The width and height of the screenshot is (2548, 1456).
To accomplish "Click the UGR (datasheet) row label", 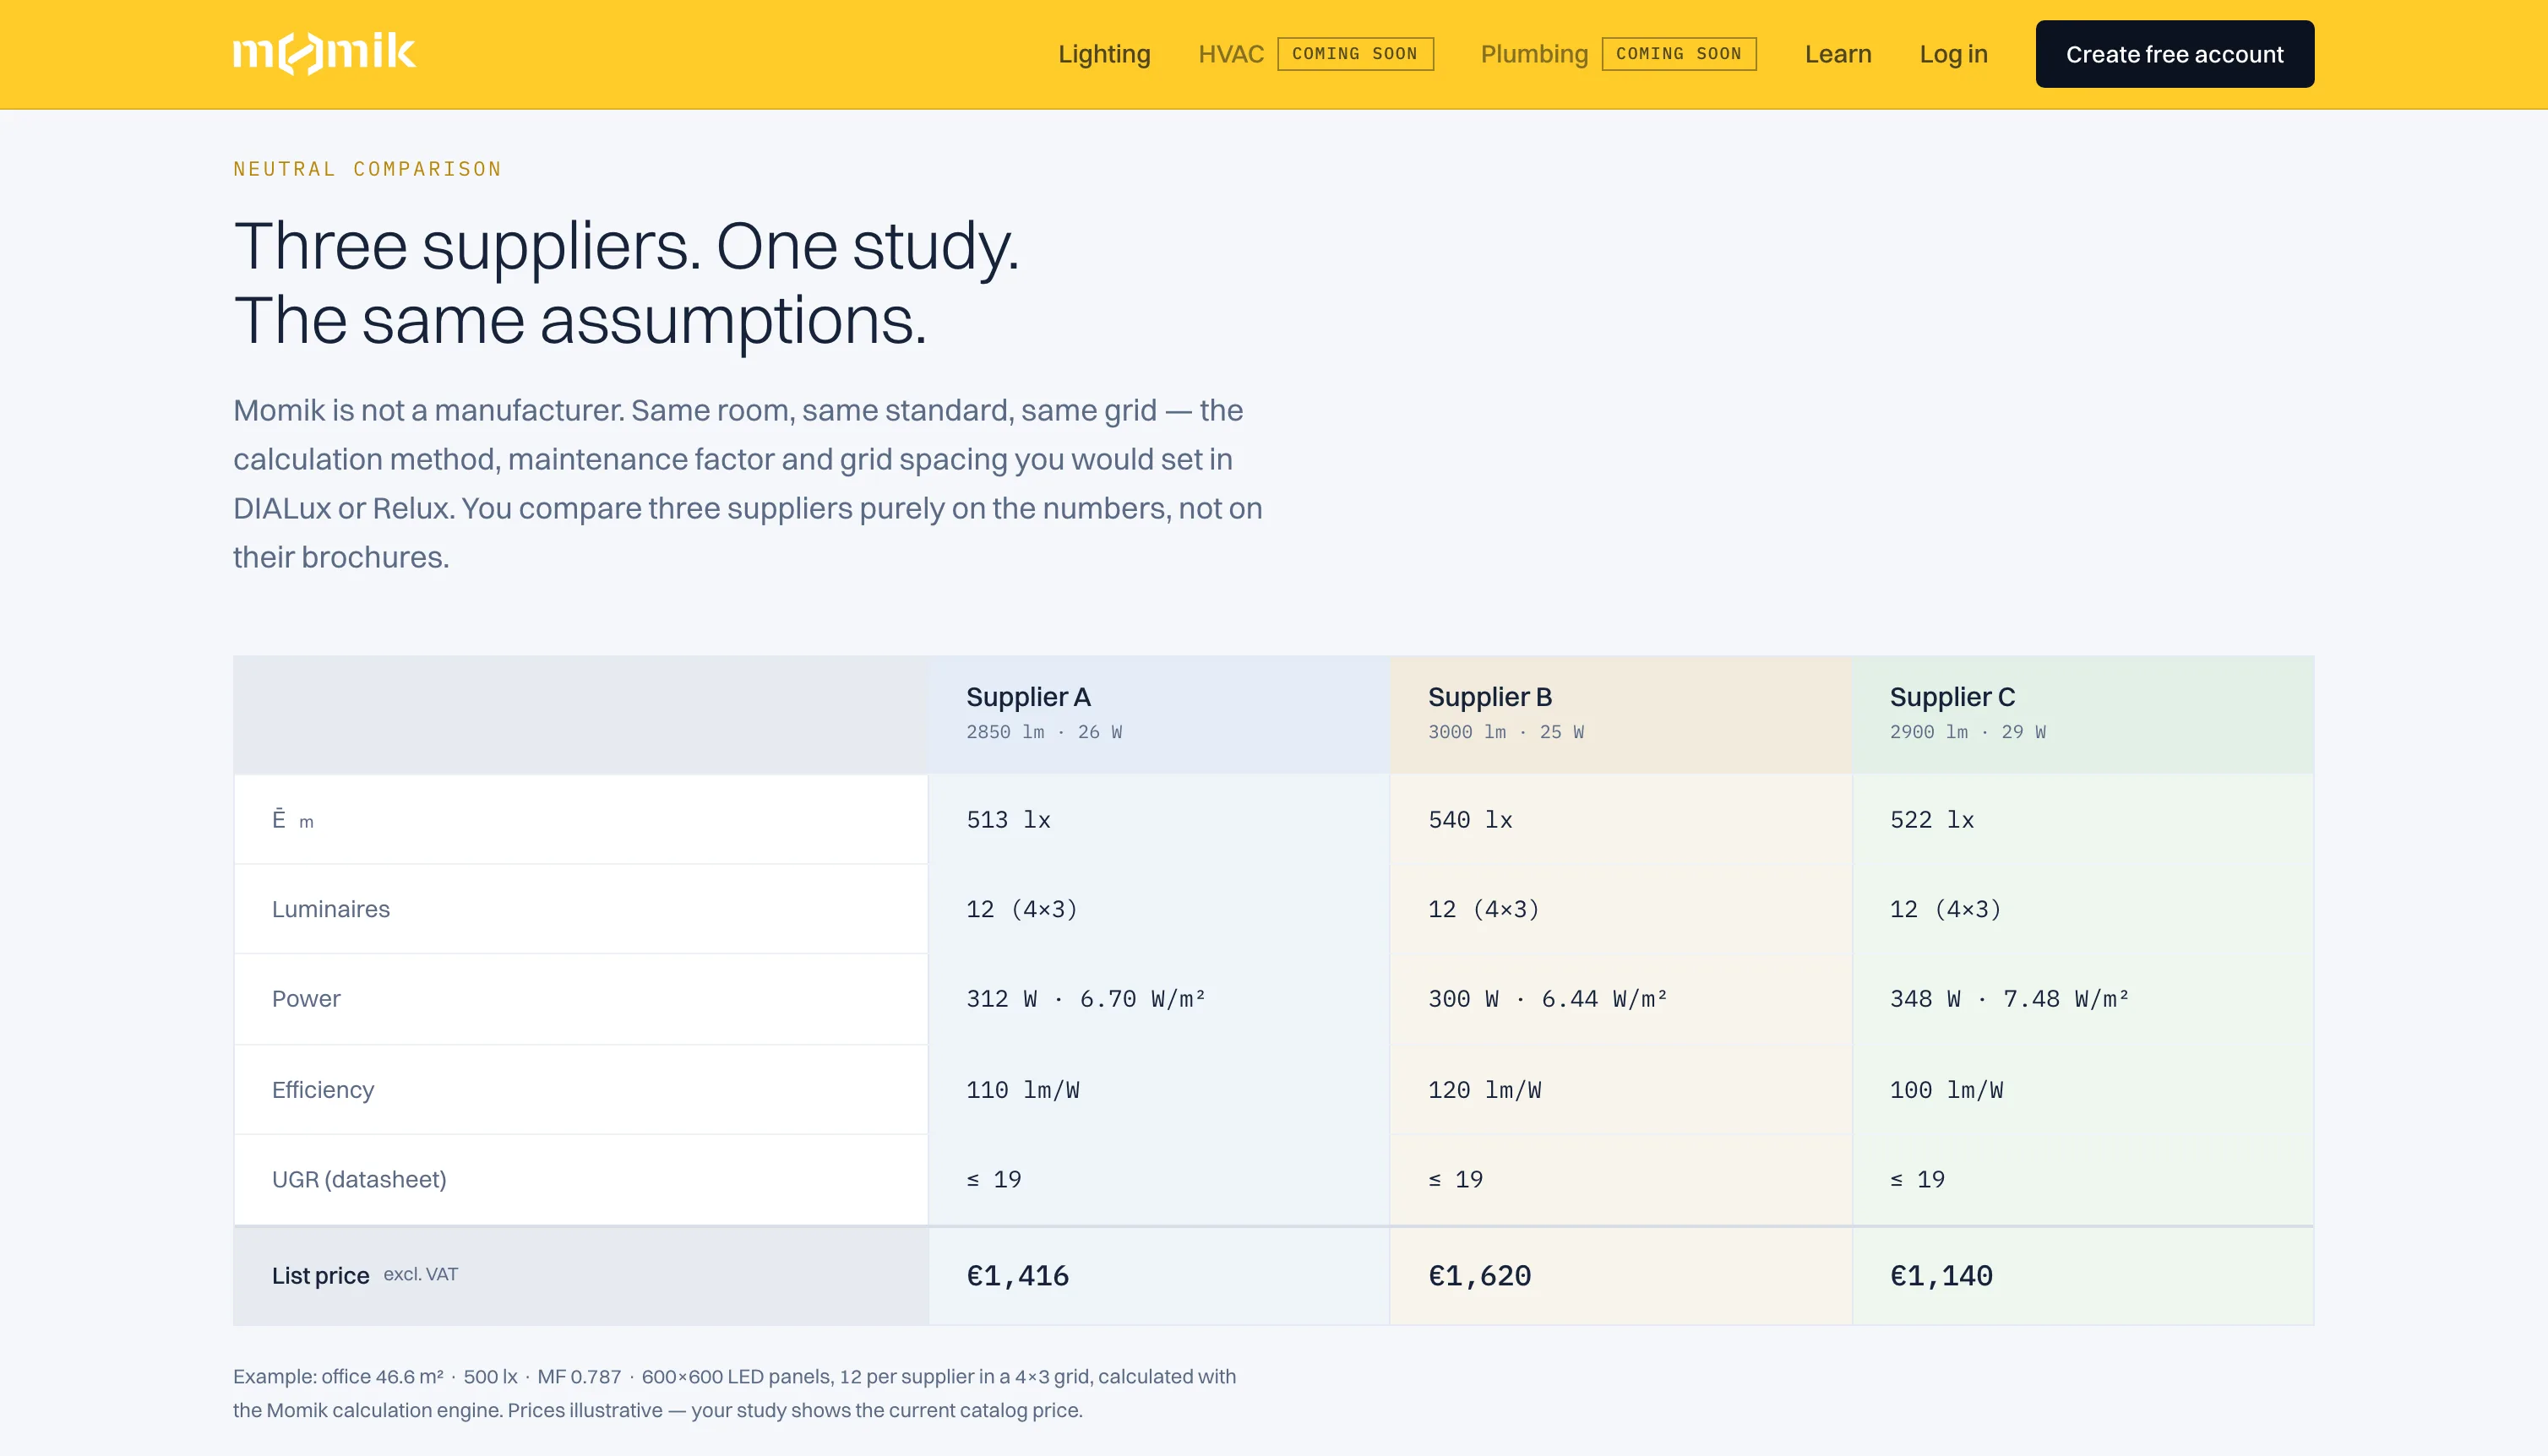I will [x=359, y=1180].
